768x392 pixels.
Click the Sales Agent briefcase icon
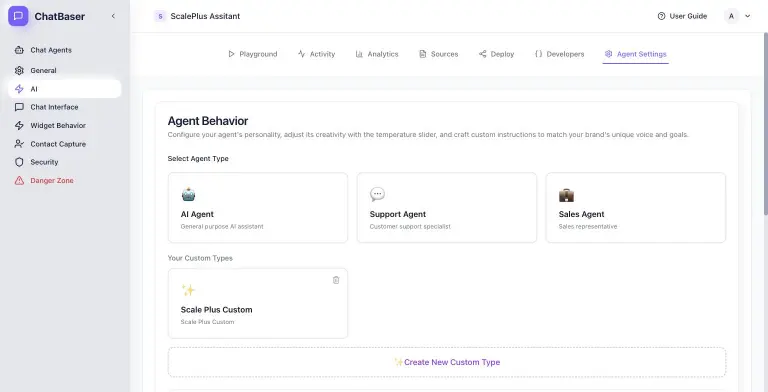(x=566, y=195)
